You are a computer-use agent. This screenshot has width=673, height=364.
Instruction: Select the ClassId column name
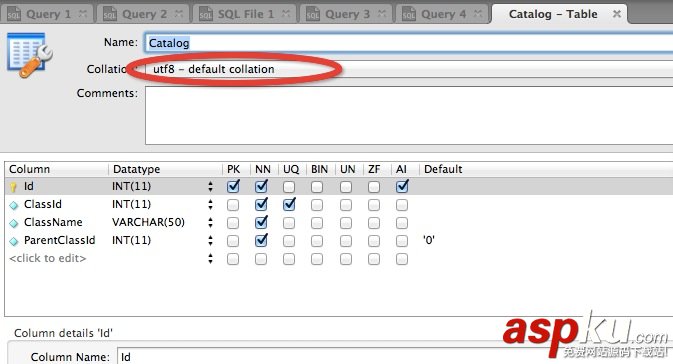tap(43, 204)
